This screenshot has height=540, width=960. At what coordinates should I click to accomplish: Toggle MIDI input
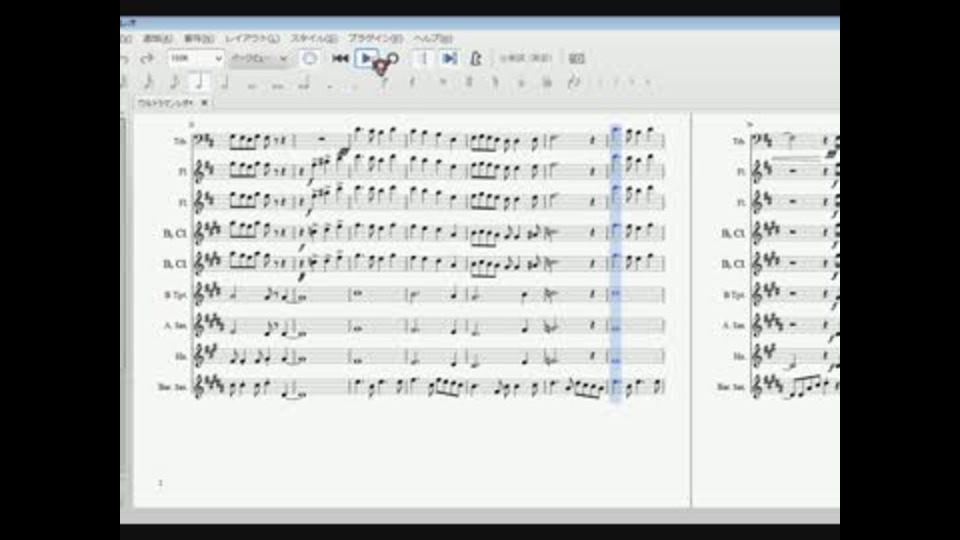pos(309,58)
